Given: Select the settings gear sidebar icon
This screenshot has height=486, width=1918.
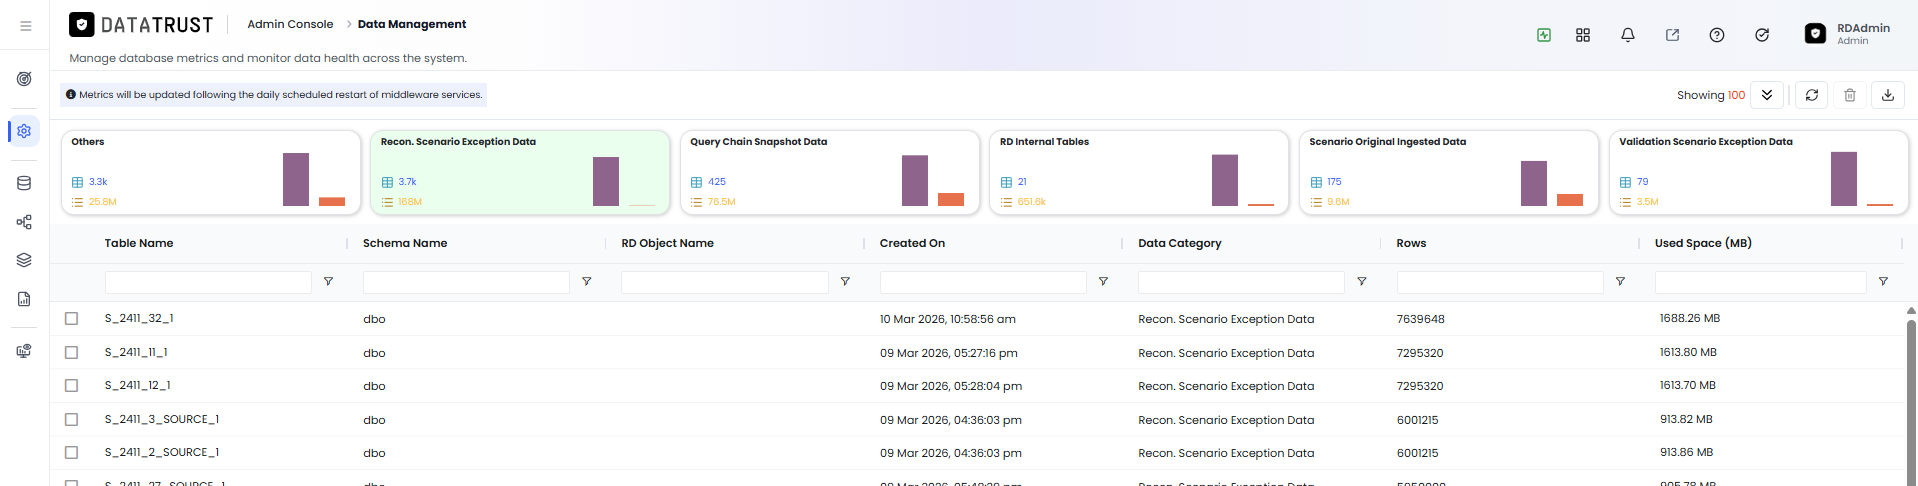Looking at the screenshot, I should tap(24, 131).
